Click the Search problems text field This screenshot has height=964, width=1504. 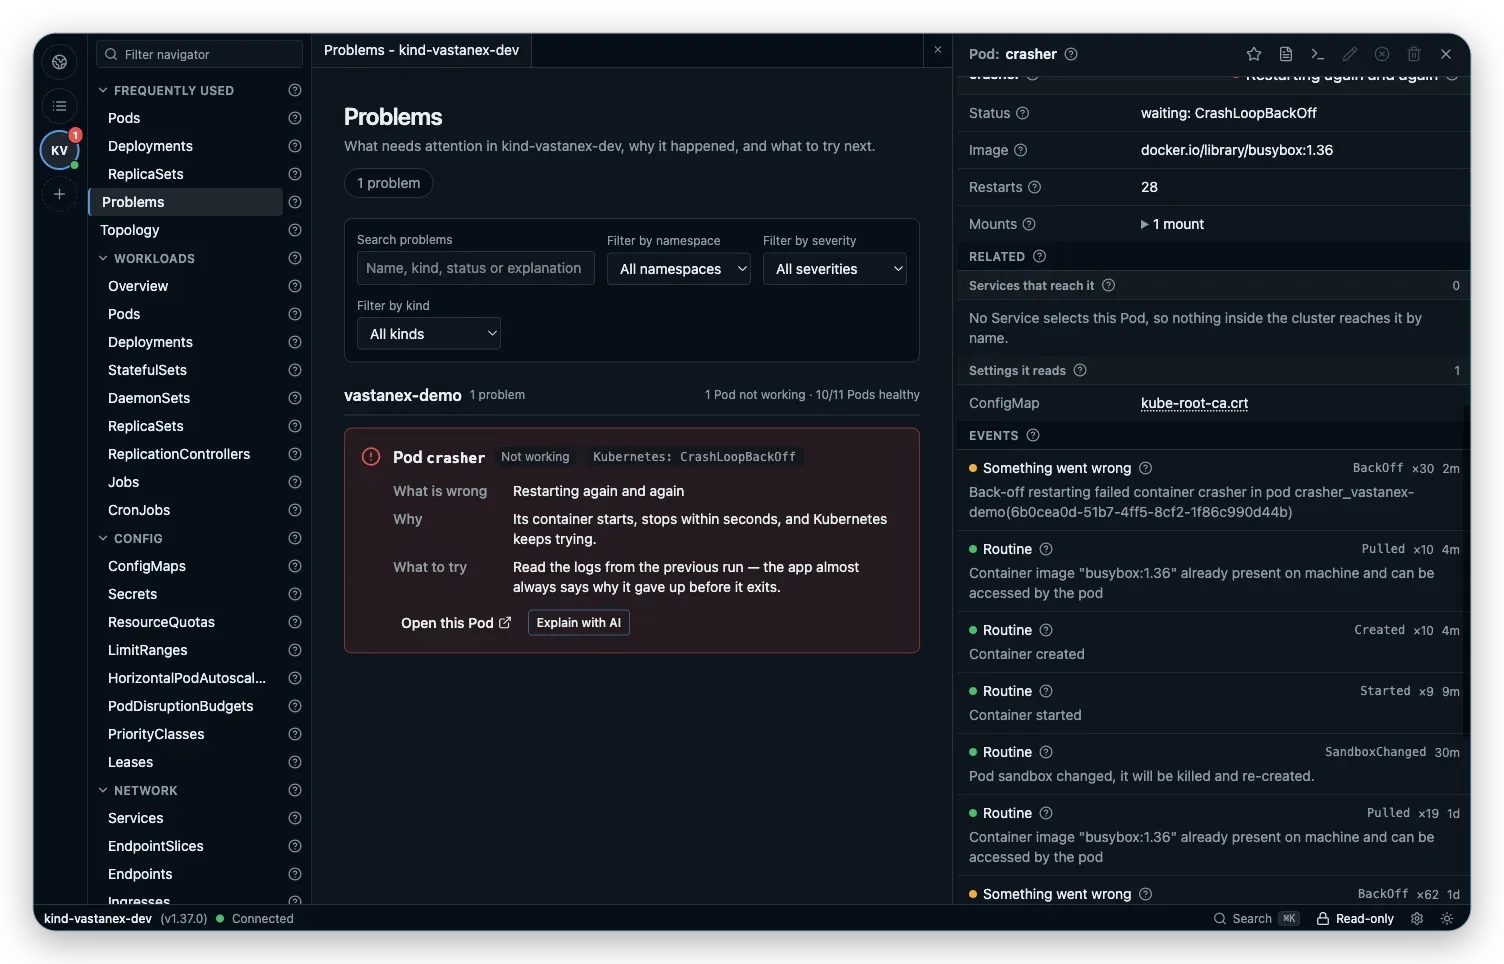pyautogui.click(x=476, y=268)
